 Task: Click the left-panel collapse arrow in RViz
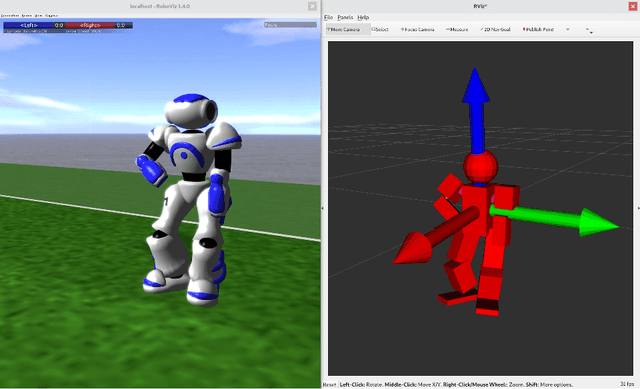322,208
